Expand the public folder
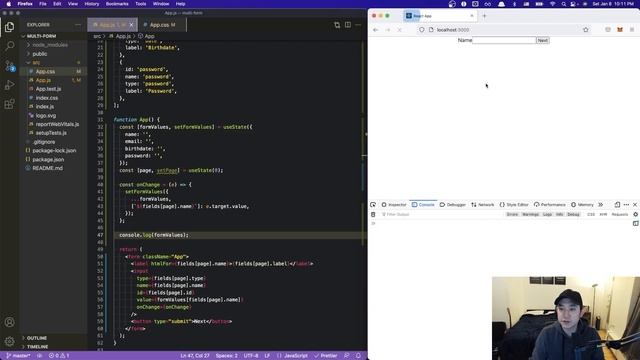Screen dimensions: 640x360 coord(40,54)
